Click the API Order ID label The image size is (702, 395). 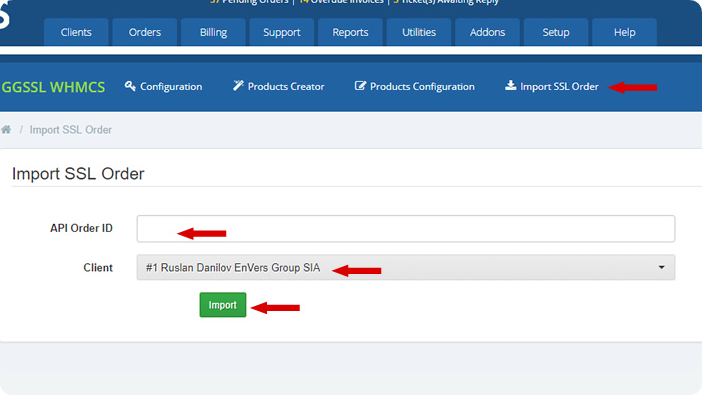(x=81, y=228)
